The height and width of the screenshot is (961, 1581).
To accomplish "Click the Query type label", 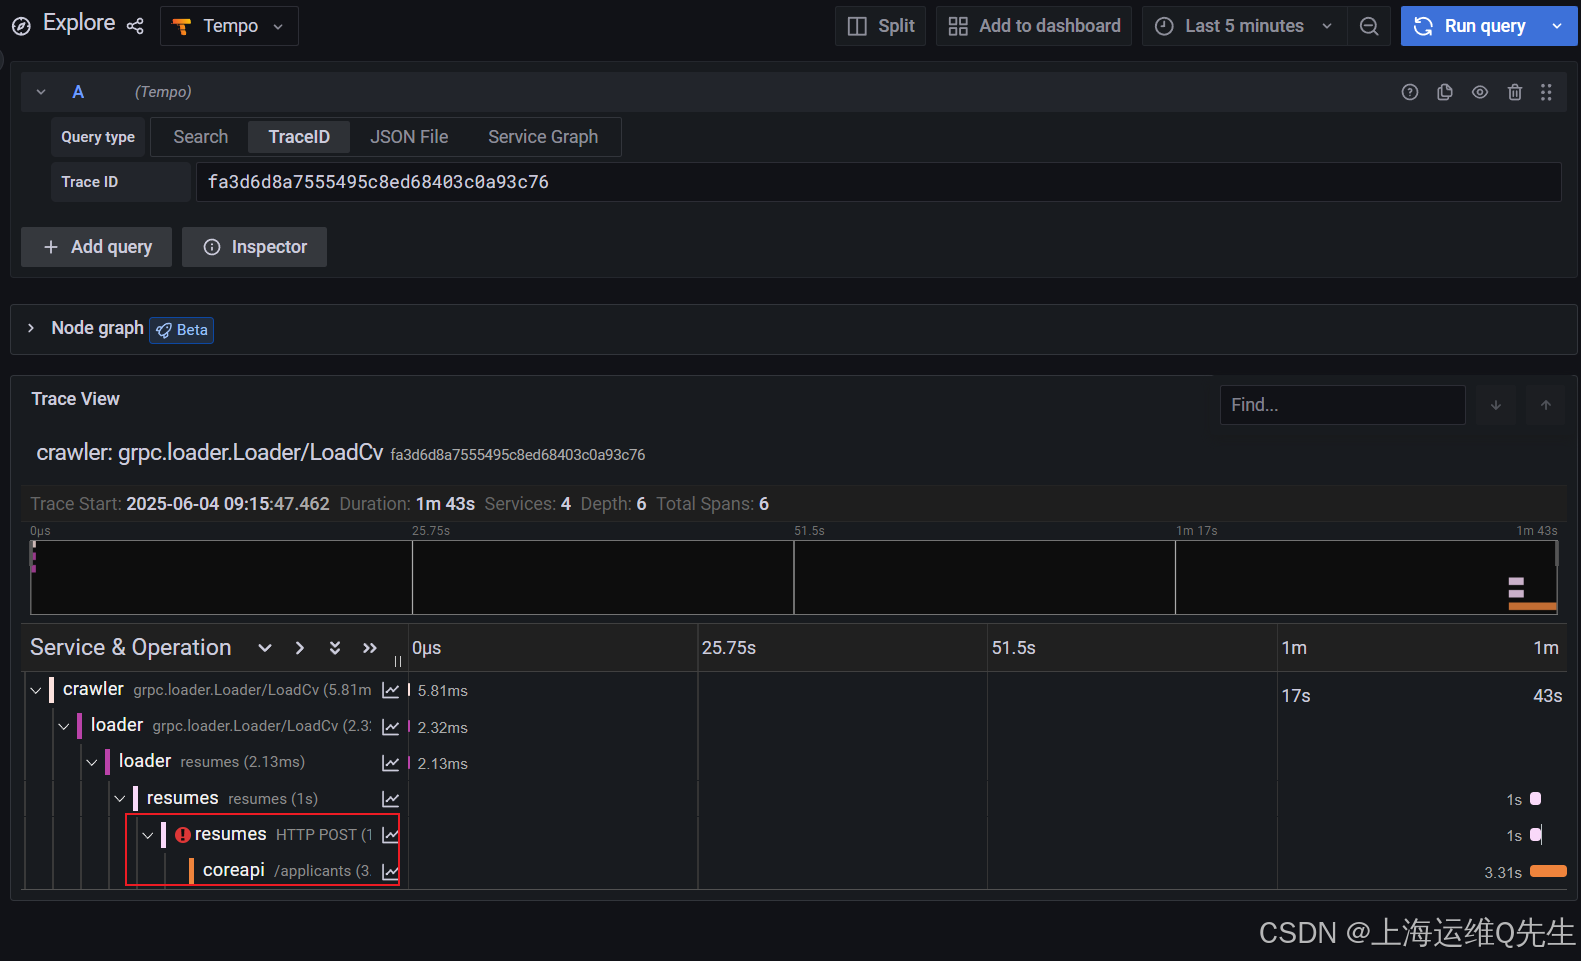I will tap(98, 137).
